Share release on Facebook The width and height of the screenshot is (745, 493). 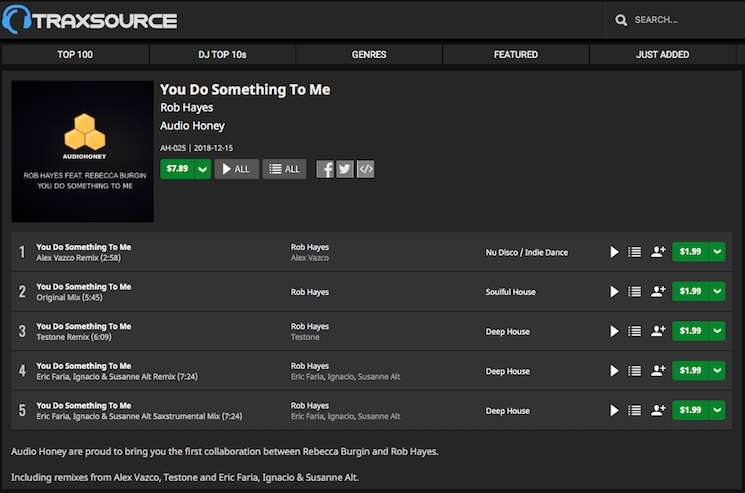point(325,169)
